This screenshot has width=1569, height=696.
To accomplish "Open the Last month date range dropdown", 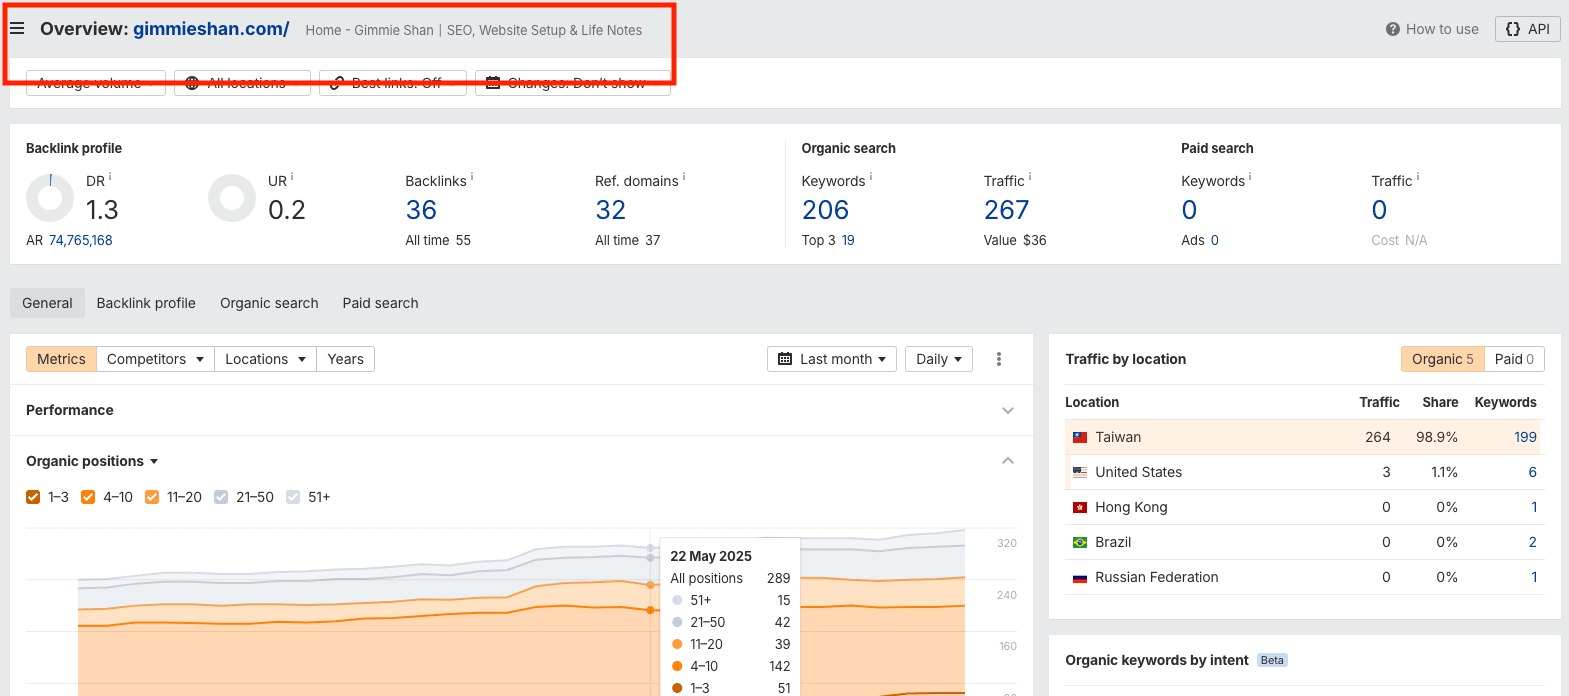I will point(832,359).
